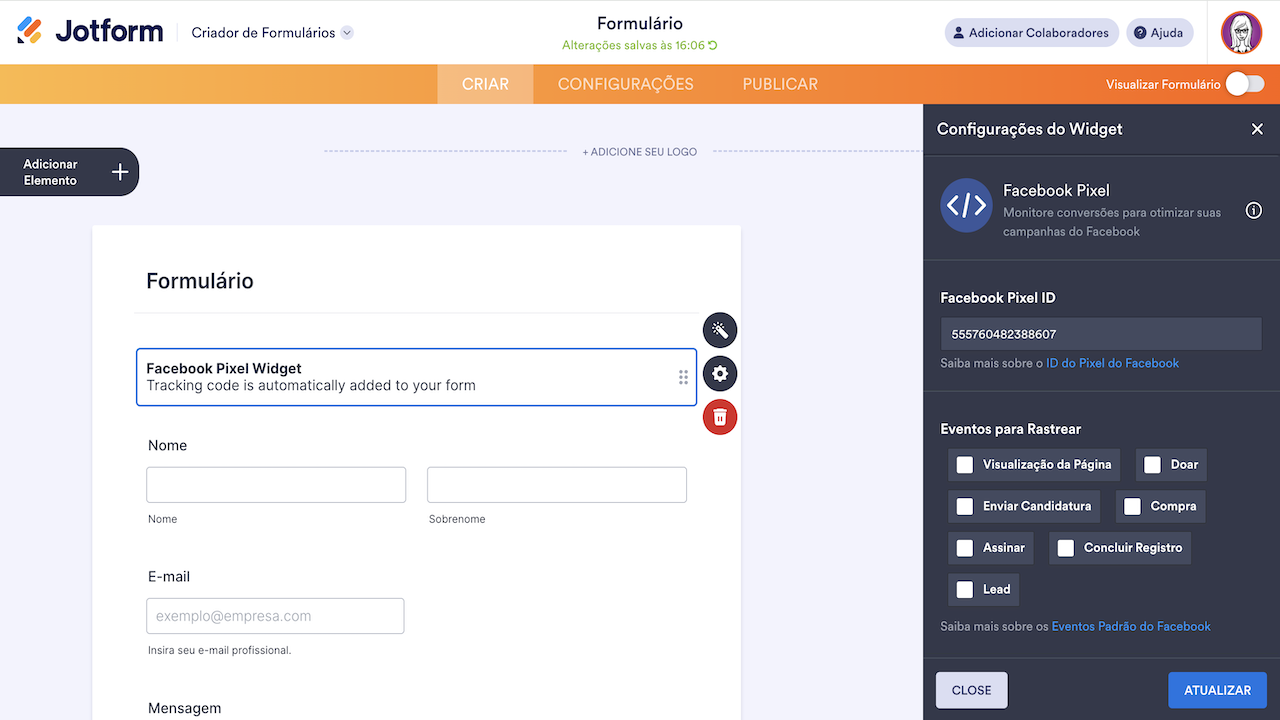Select the Assinar event checkbox
Screen dimensions: 1280x720
(965, 548)
